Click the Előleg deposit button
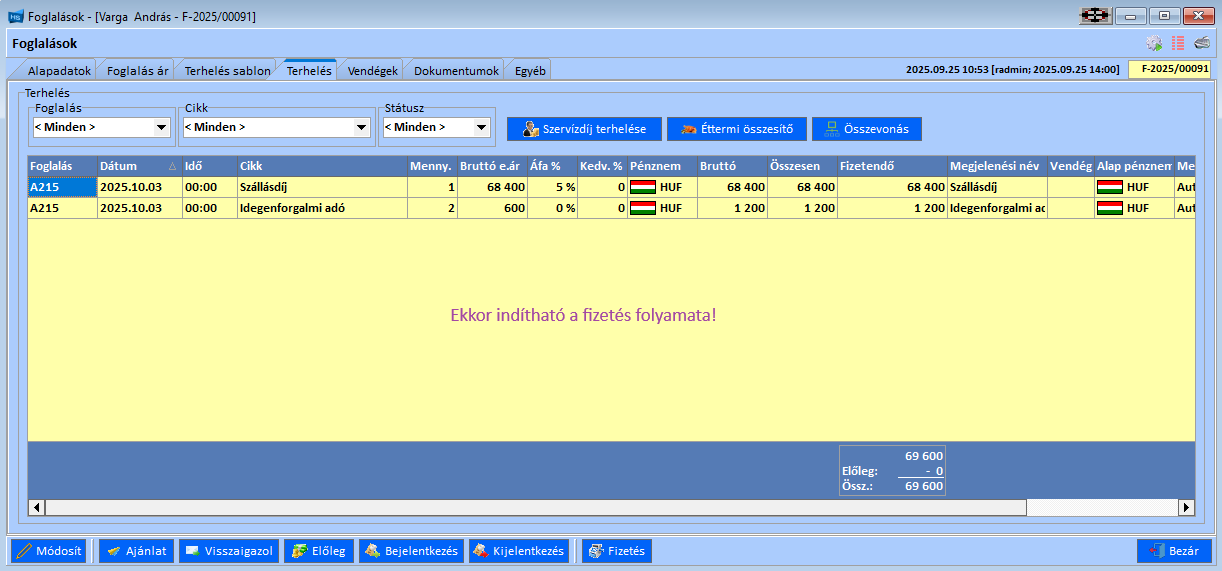The width and height of the screenshot is (1222, 571). [x=319, y=551]
